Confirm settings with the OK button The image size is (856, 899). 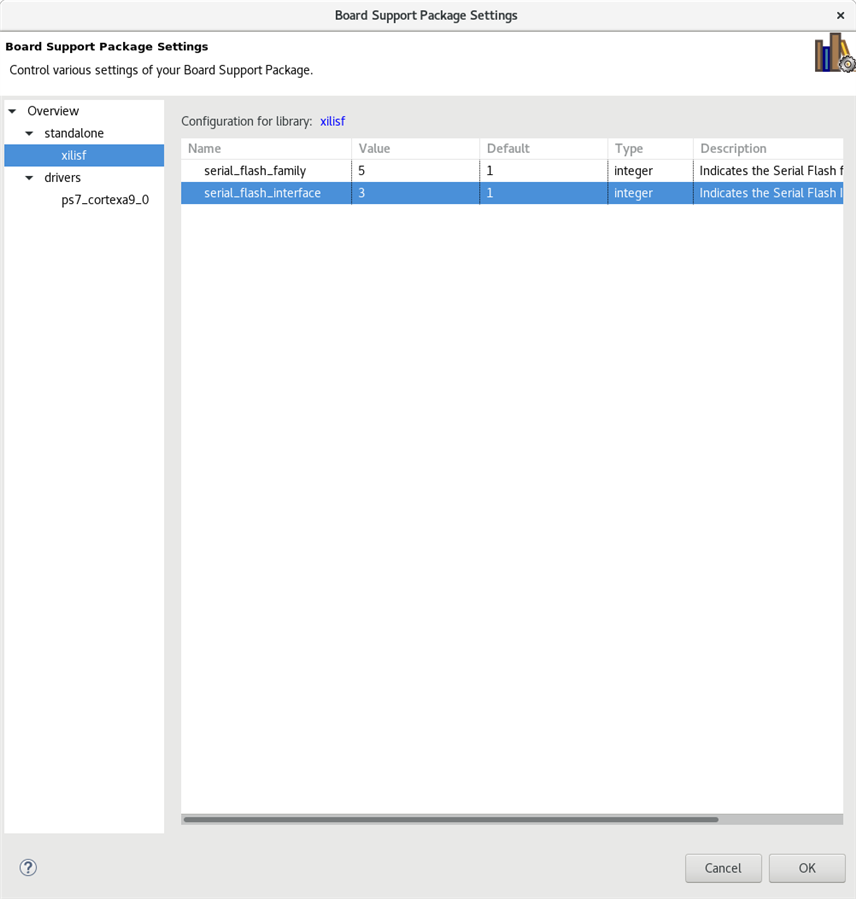(807, 868)
